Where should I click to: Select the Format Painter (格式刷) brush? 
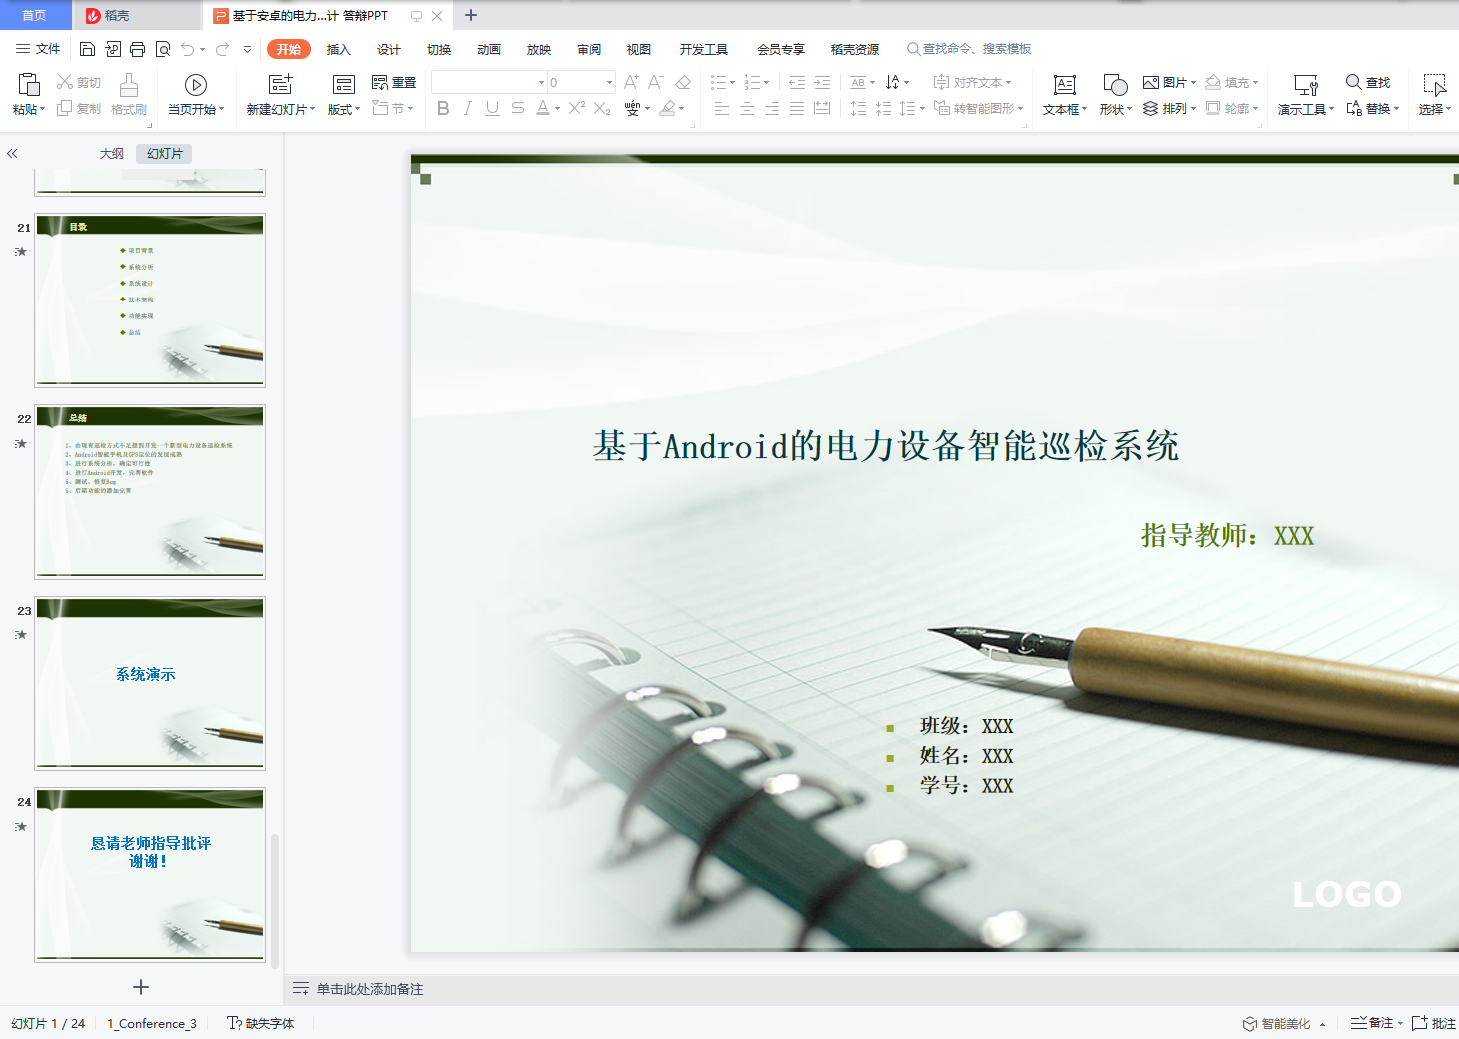point(129,95)
